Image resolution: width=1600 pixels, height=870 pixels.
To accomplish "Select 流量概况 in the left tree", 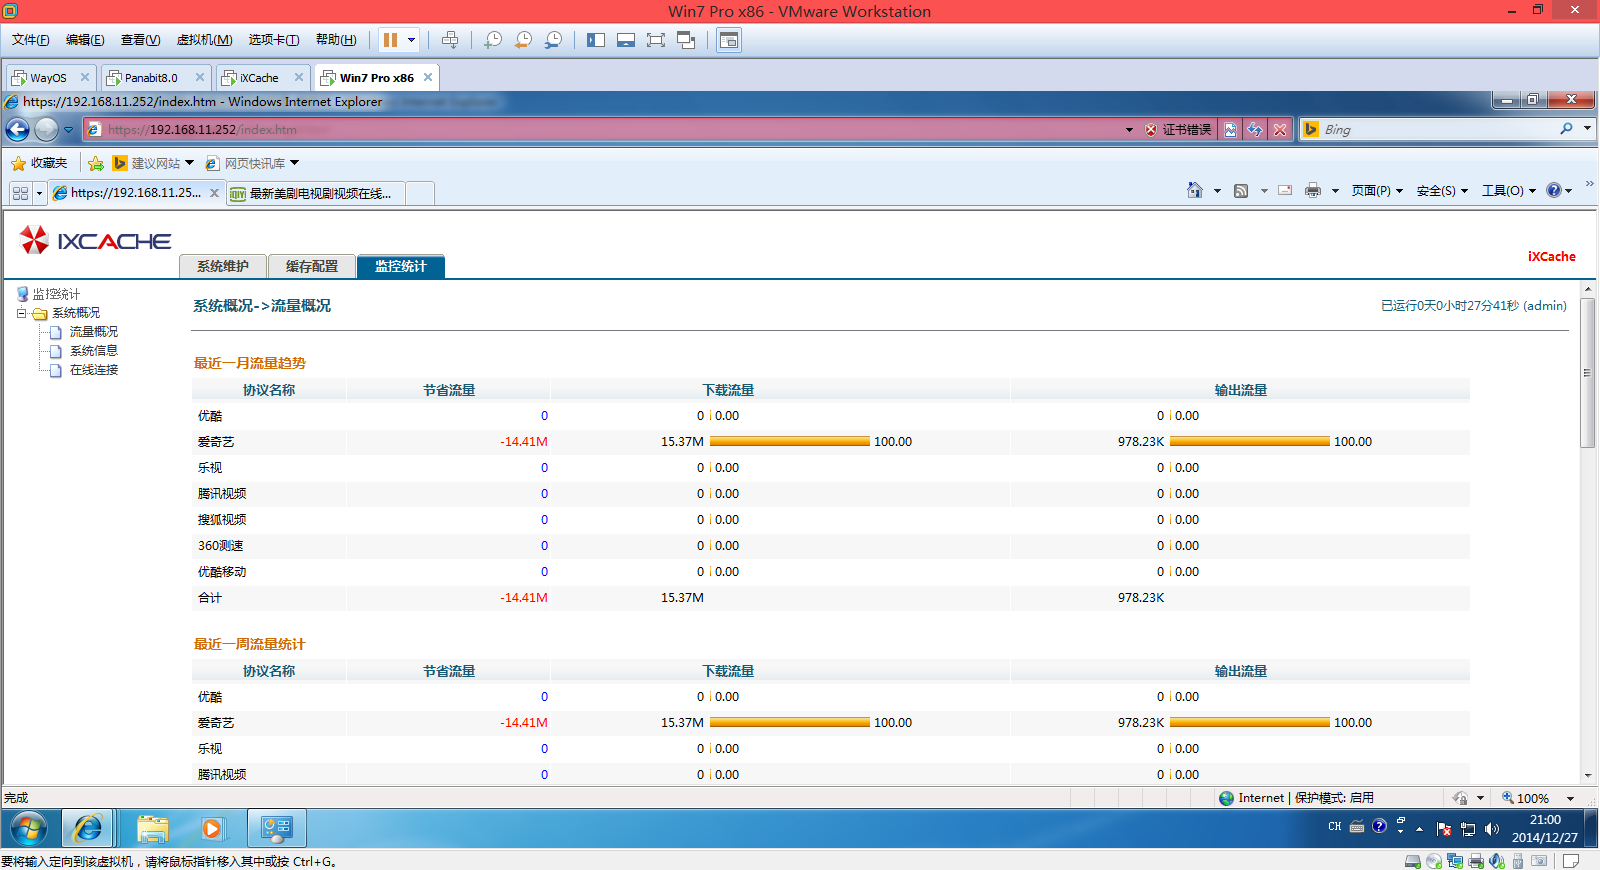I will click(x=94, y=332).
